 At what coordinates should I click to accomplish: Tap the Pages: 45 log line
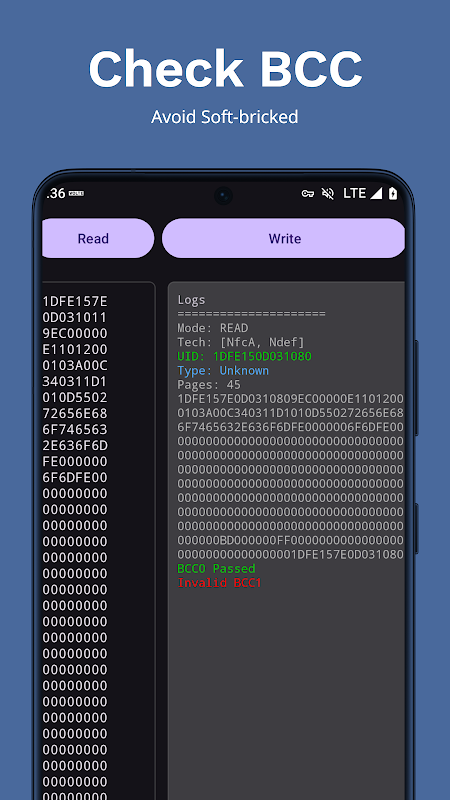click(x=209, y=384)
